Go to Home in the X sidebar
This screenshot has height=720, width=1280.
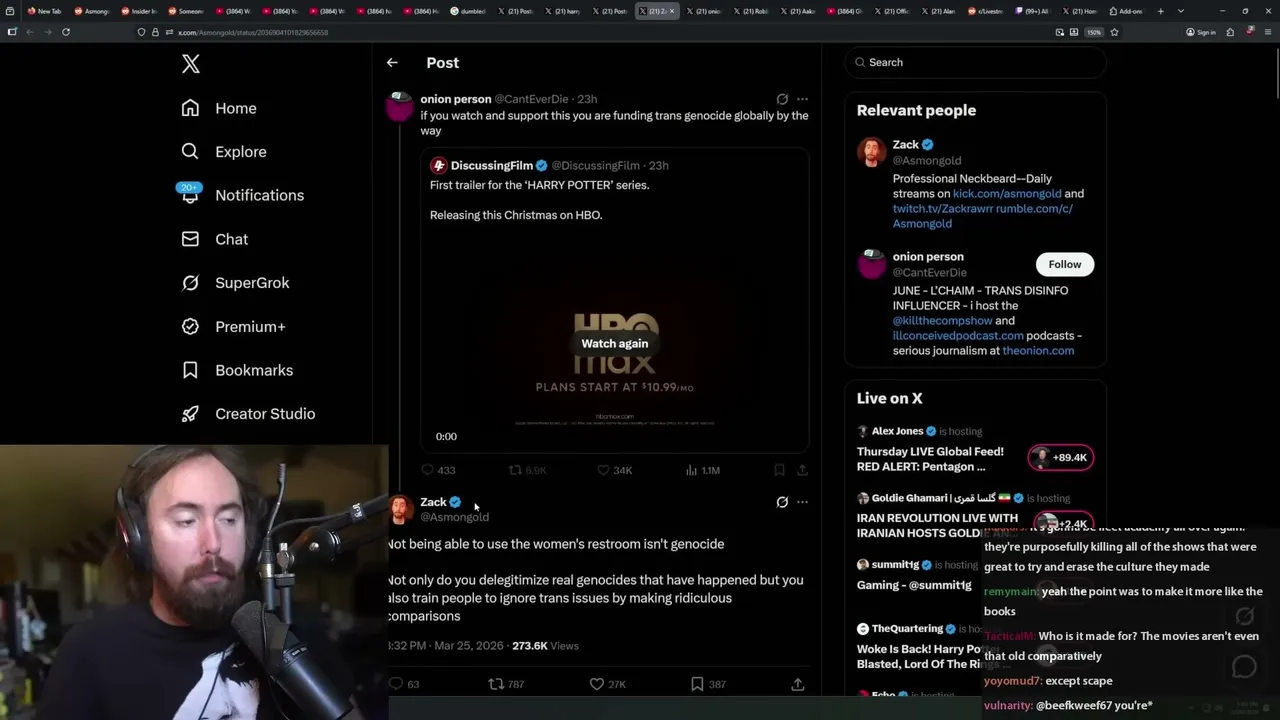[219, 108]
